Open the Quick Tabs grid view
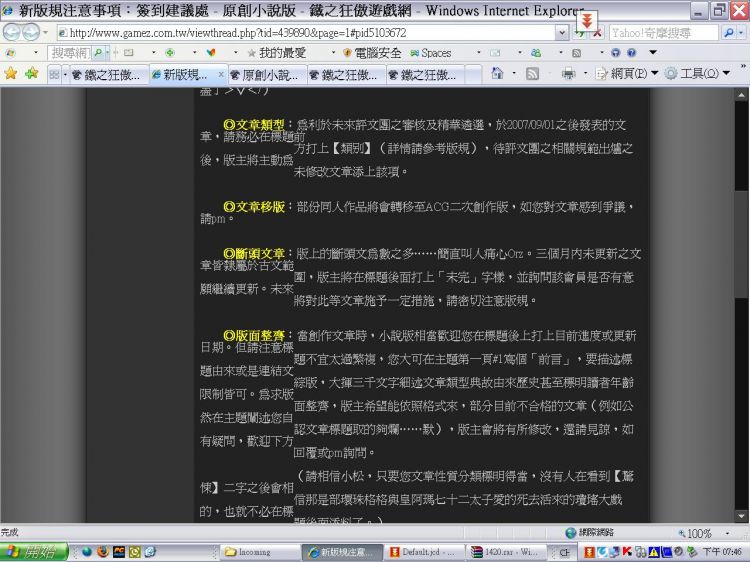750x562 pixels. click(x=54, y=75)
